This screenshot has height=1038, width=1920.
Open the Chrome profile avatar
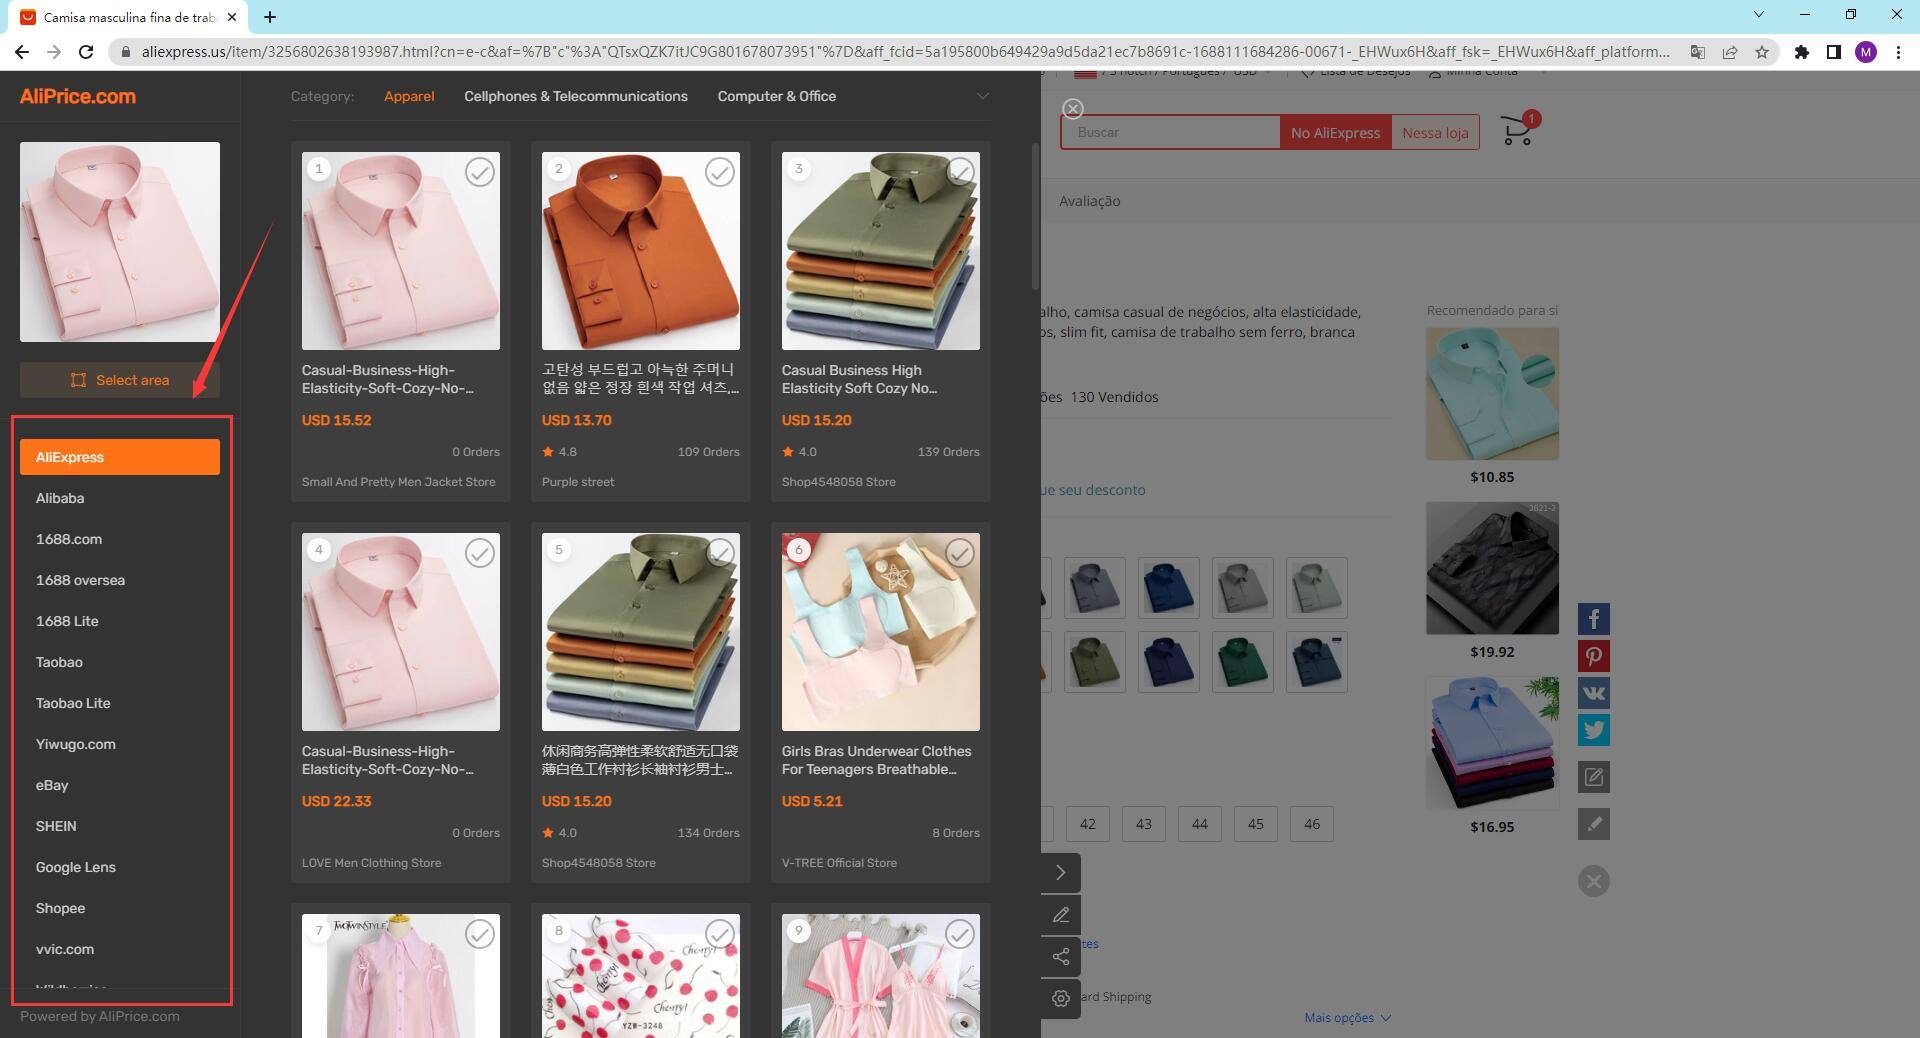(1866, 52)
